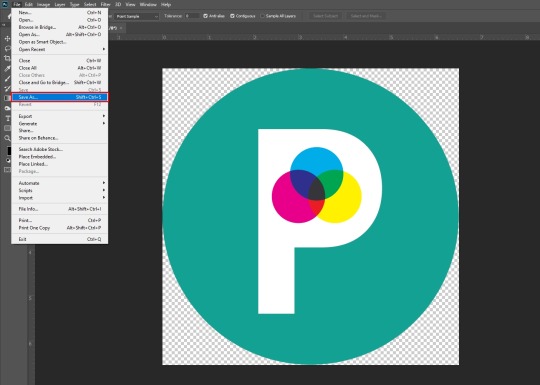
Task: Choose Share... menu item
Action: point(60,131)
